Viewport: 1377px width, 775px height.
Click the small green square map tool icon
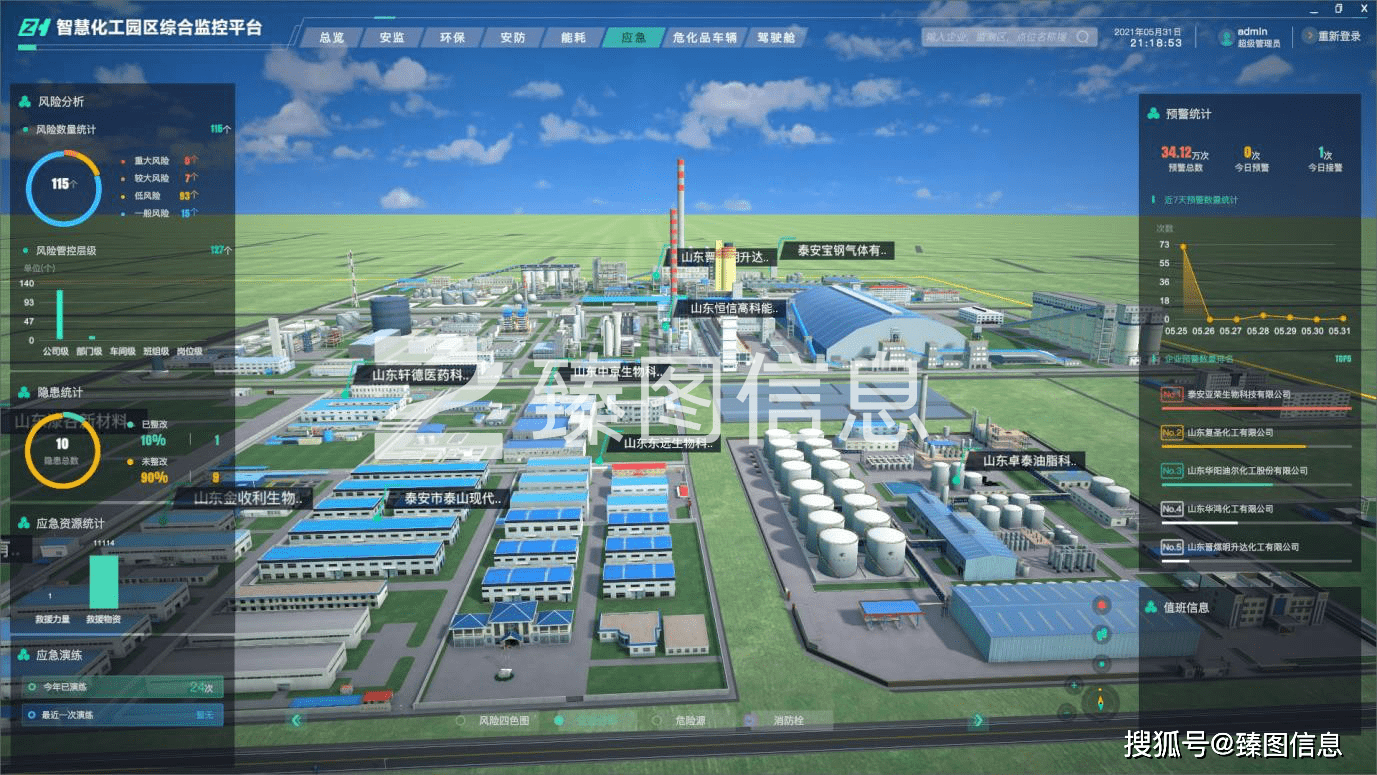1101,662
